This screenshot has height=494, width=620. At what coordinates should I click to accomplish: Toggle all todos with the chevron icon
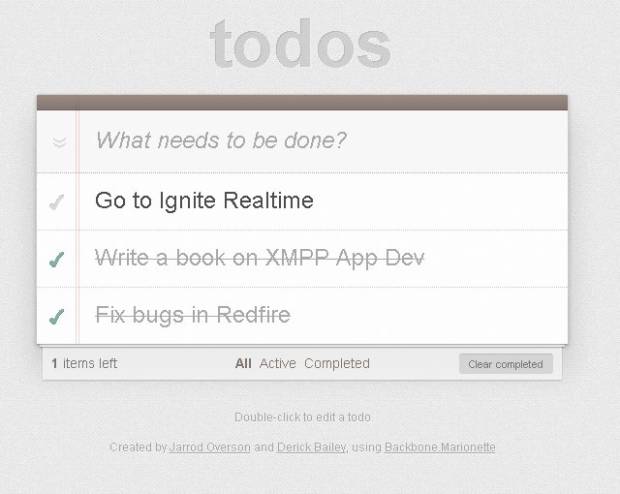click(59, 142)
